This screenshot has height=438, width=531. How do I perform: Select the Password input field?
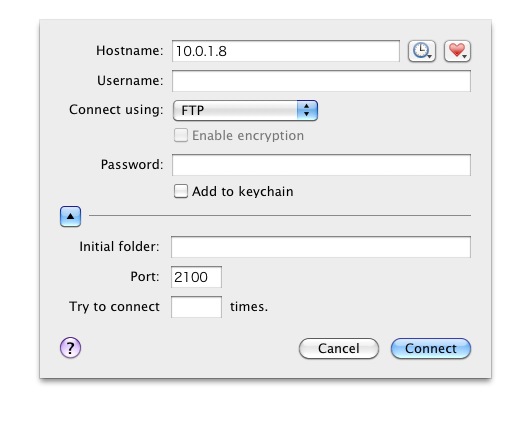(x=321, y=165)
